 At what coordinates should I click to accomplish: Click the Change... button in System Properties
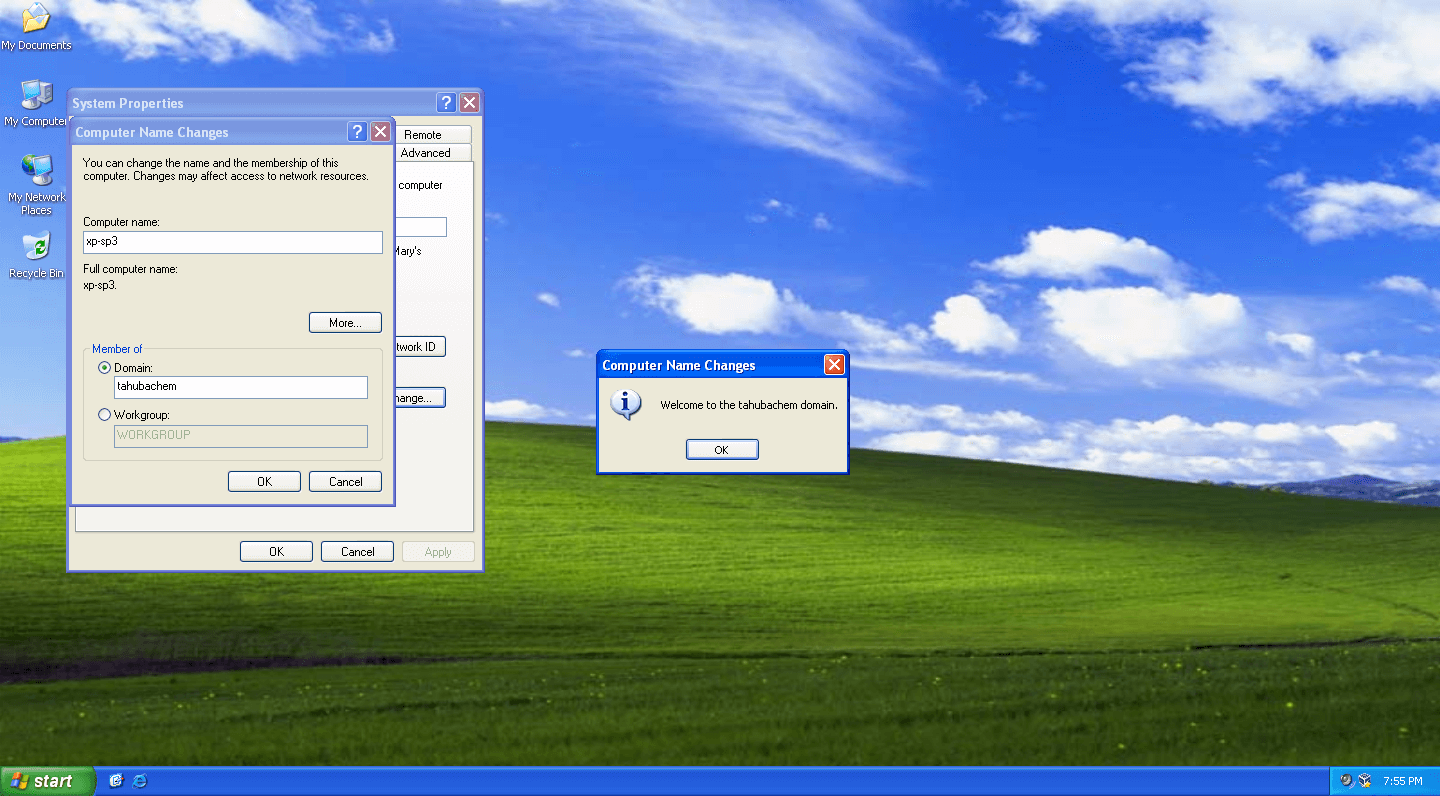point(420,398)
